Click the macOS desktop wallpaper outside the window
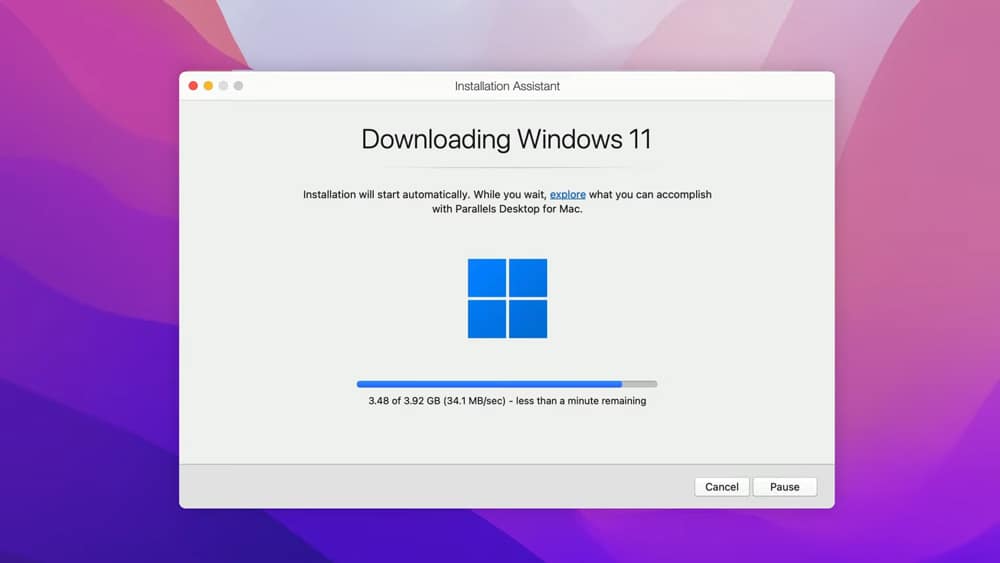Image resolution: width=1000 pixels, height=563 pixels. pos(90,300)
